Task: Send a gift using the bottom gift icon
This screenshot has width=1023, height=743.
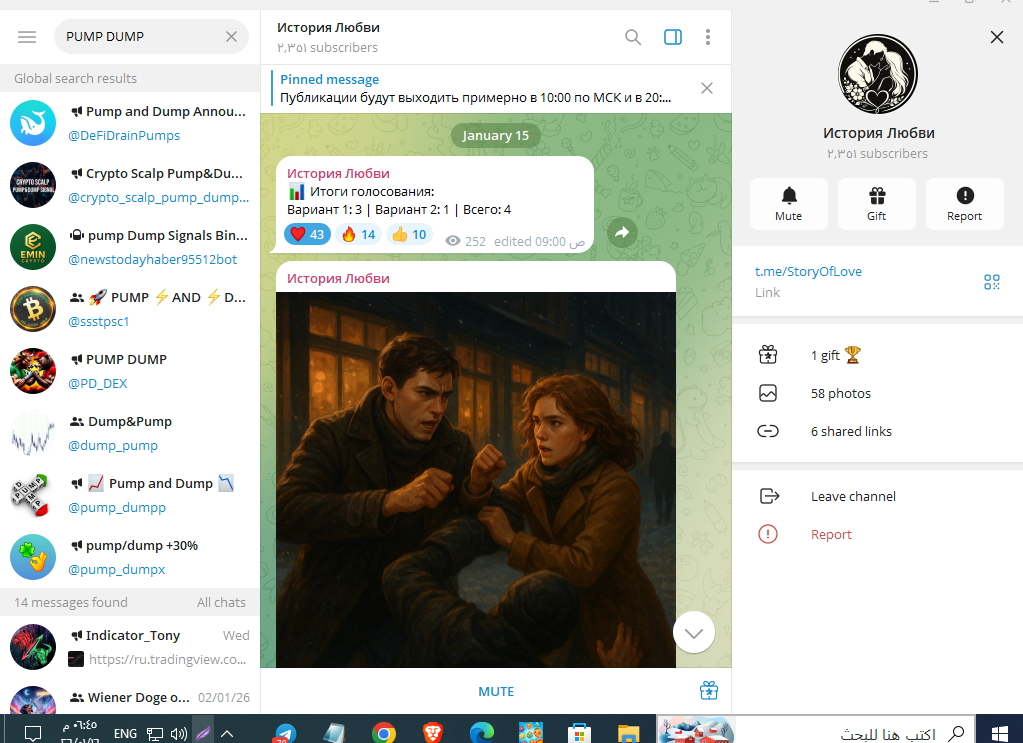Action: 709,690
